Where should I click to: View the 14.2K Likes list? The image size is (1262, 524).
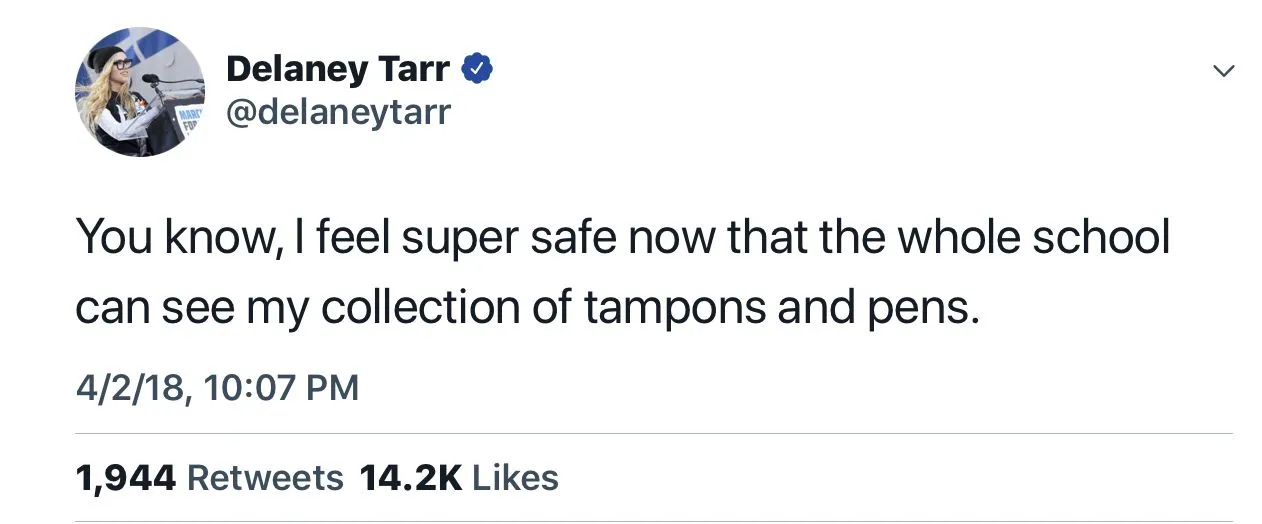458,478
